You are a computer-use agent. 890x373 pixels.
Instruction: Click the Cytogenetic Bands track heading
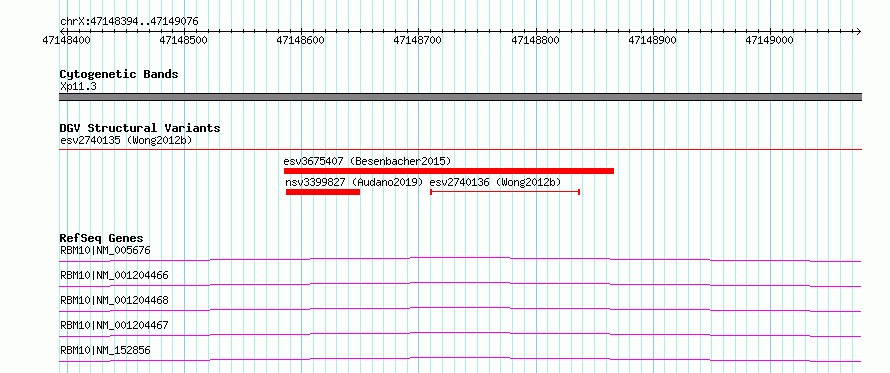pos(119,74)
